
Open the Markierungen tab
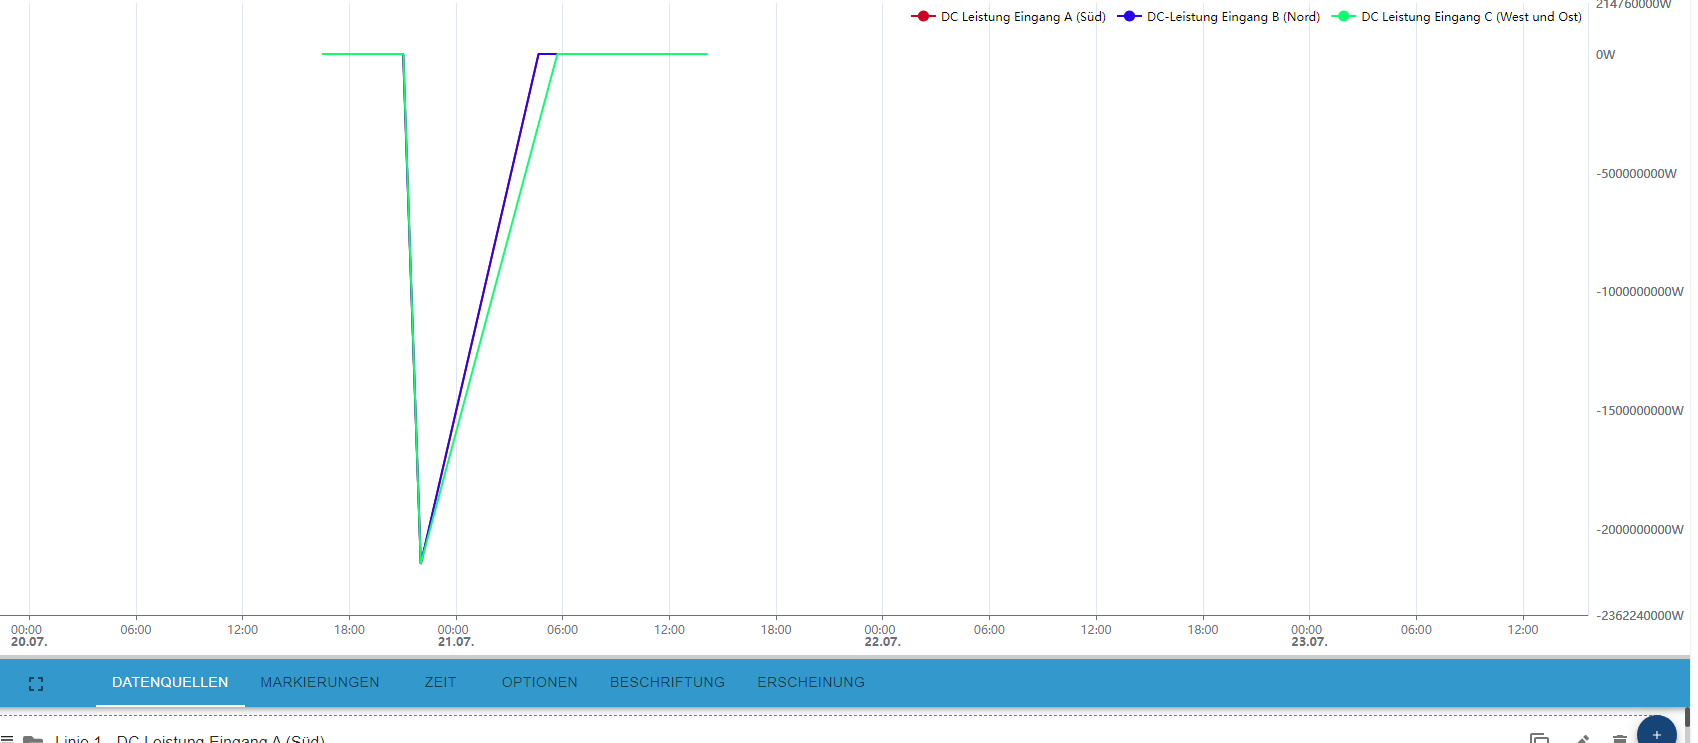click(x=320, y=682)
